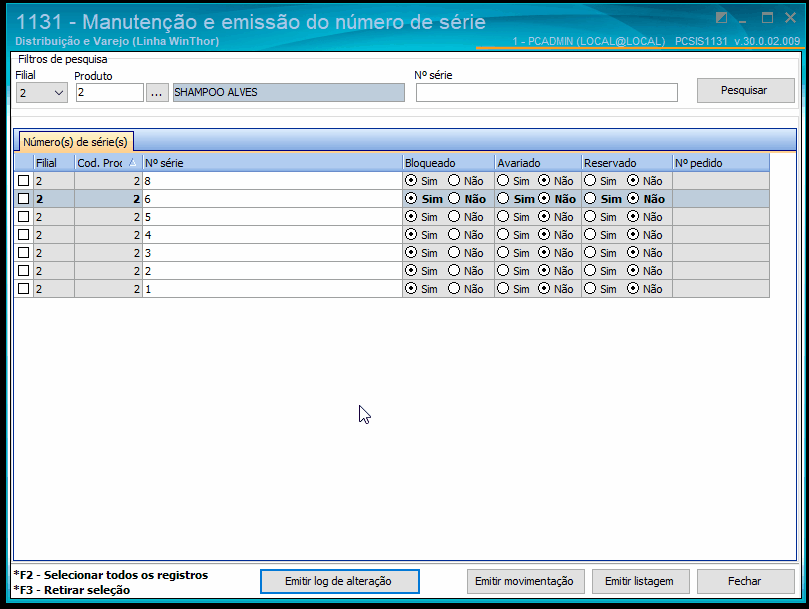Click the Nº série search field

click(x=546, y=93)
